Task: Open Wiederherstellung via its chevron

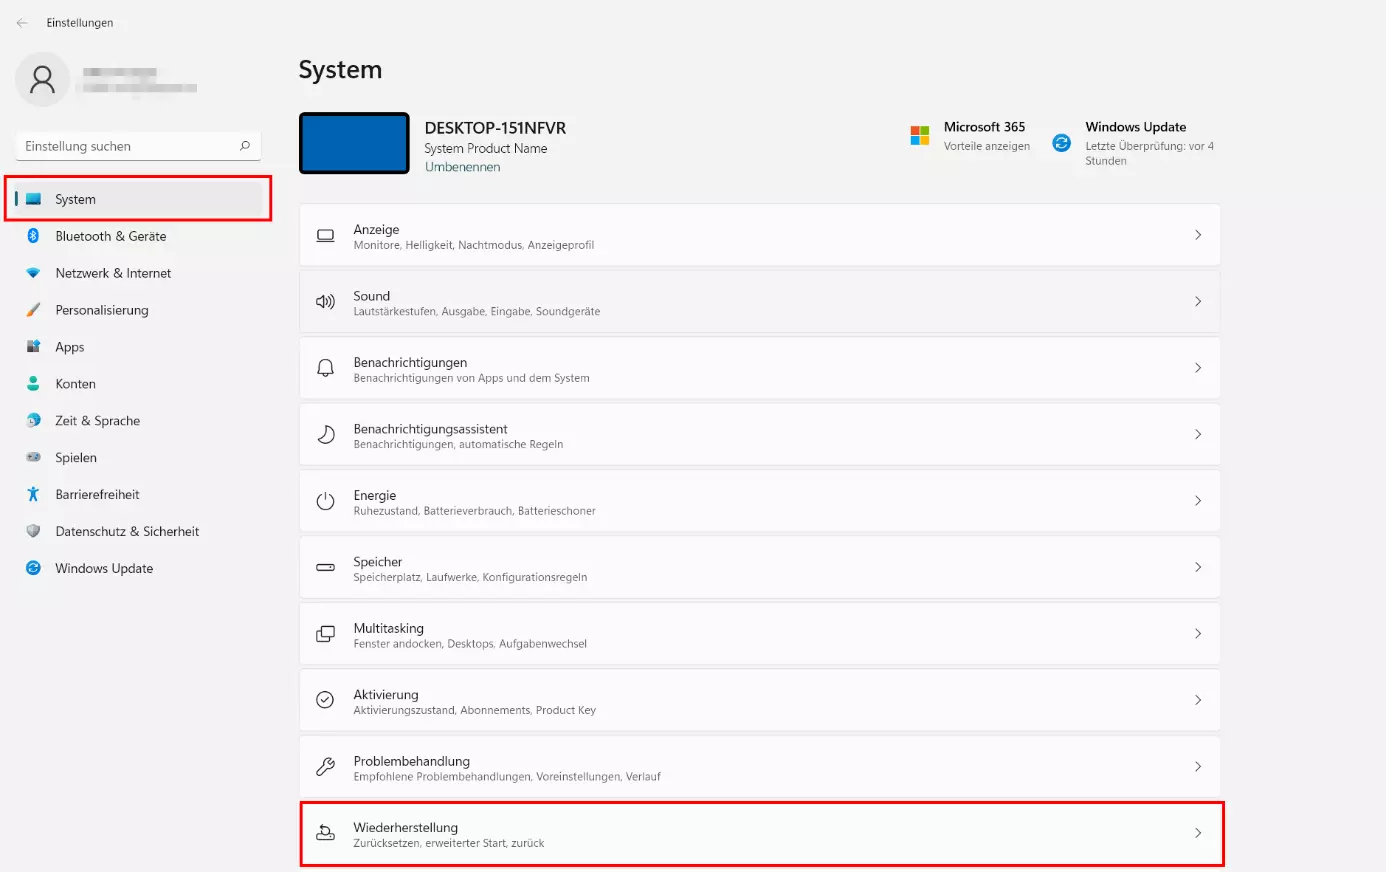Action: 1198,833
